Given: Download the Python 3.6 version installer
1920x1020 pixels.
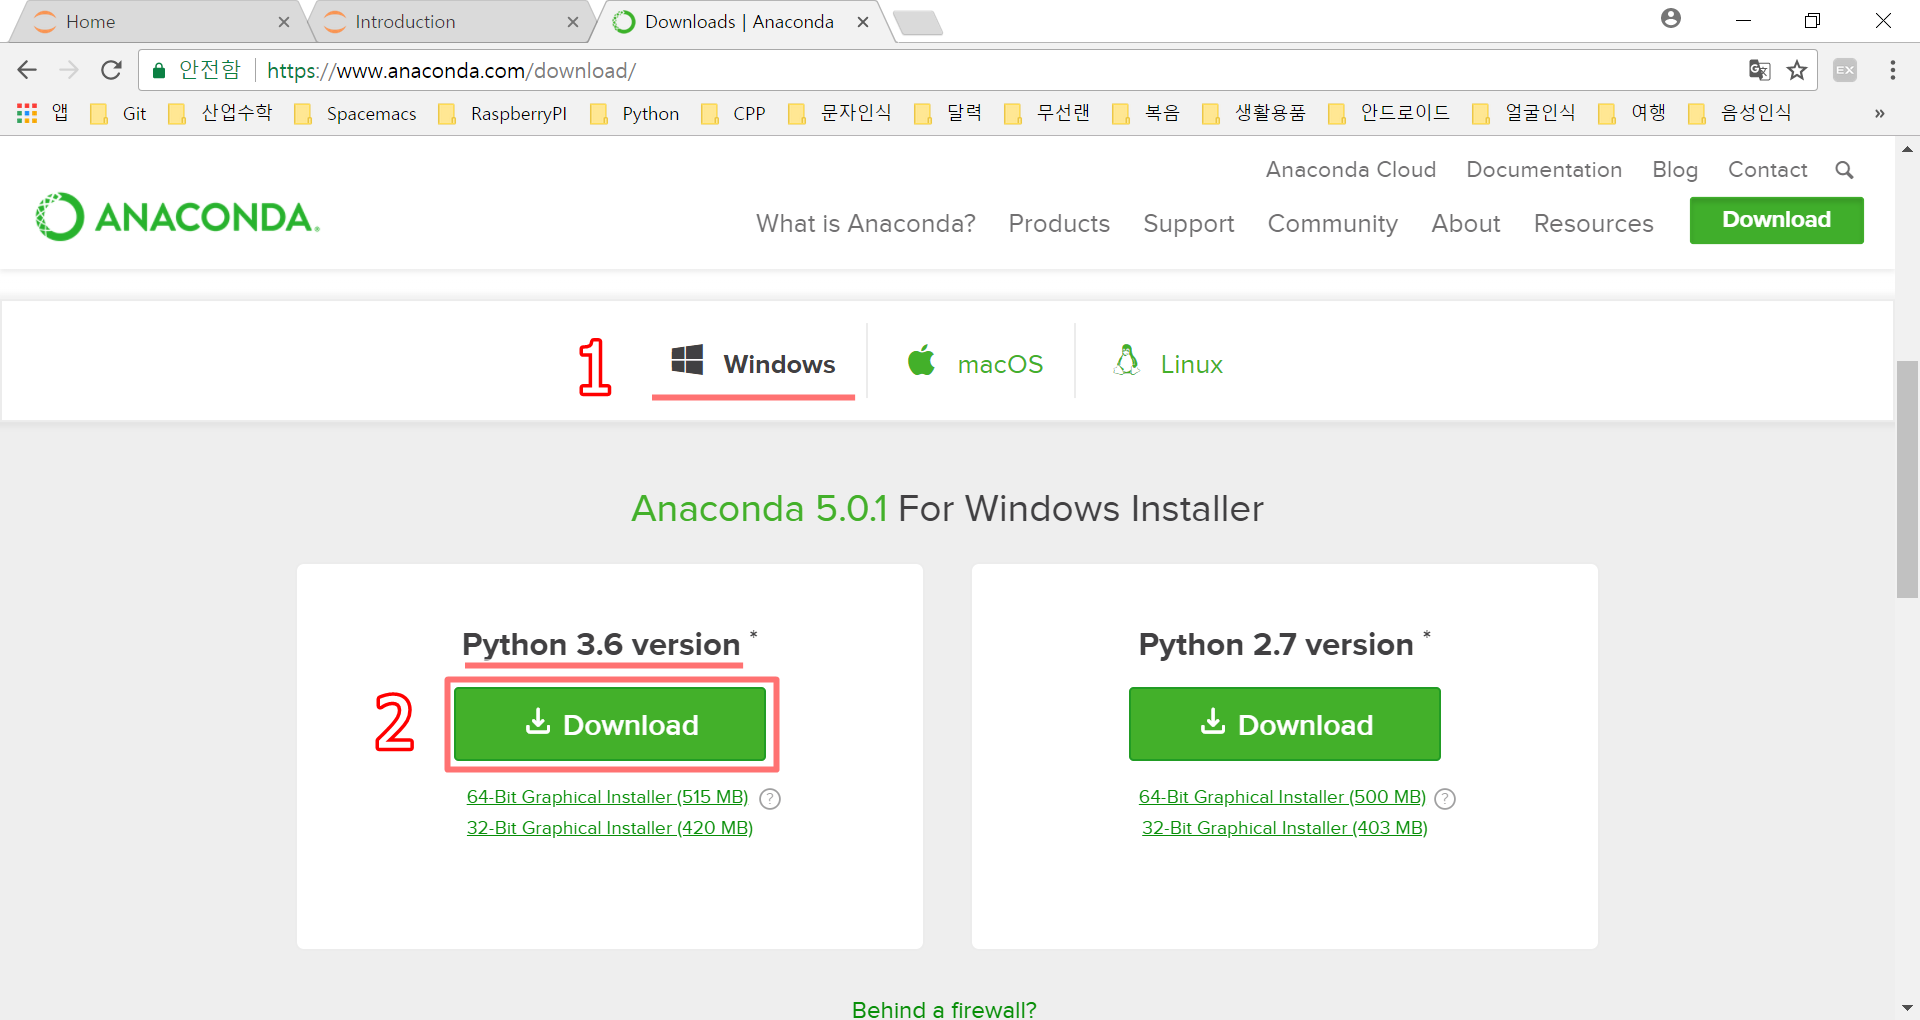Looking at the screenshot, I should pos(610,724).
